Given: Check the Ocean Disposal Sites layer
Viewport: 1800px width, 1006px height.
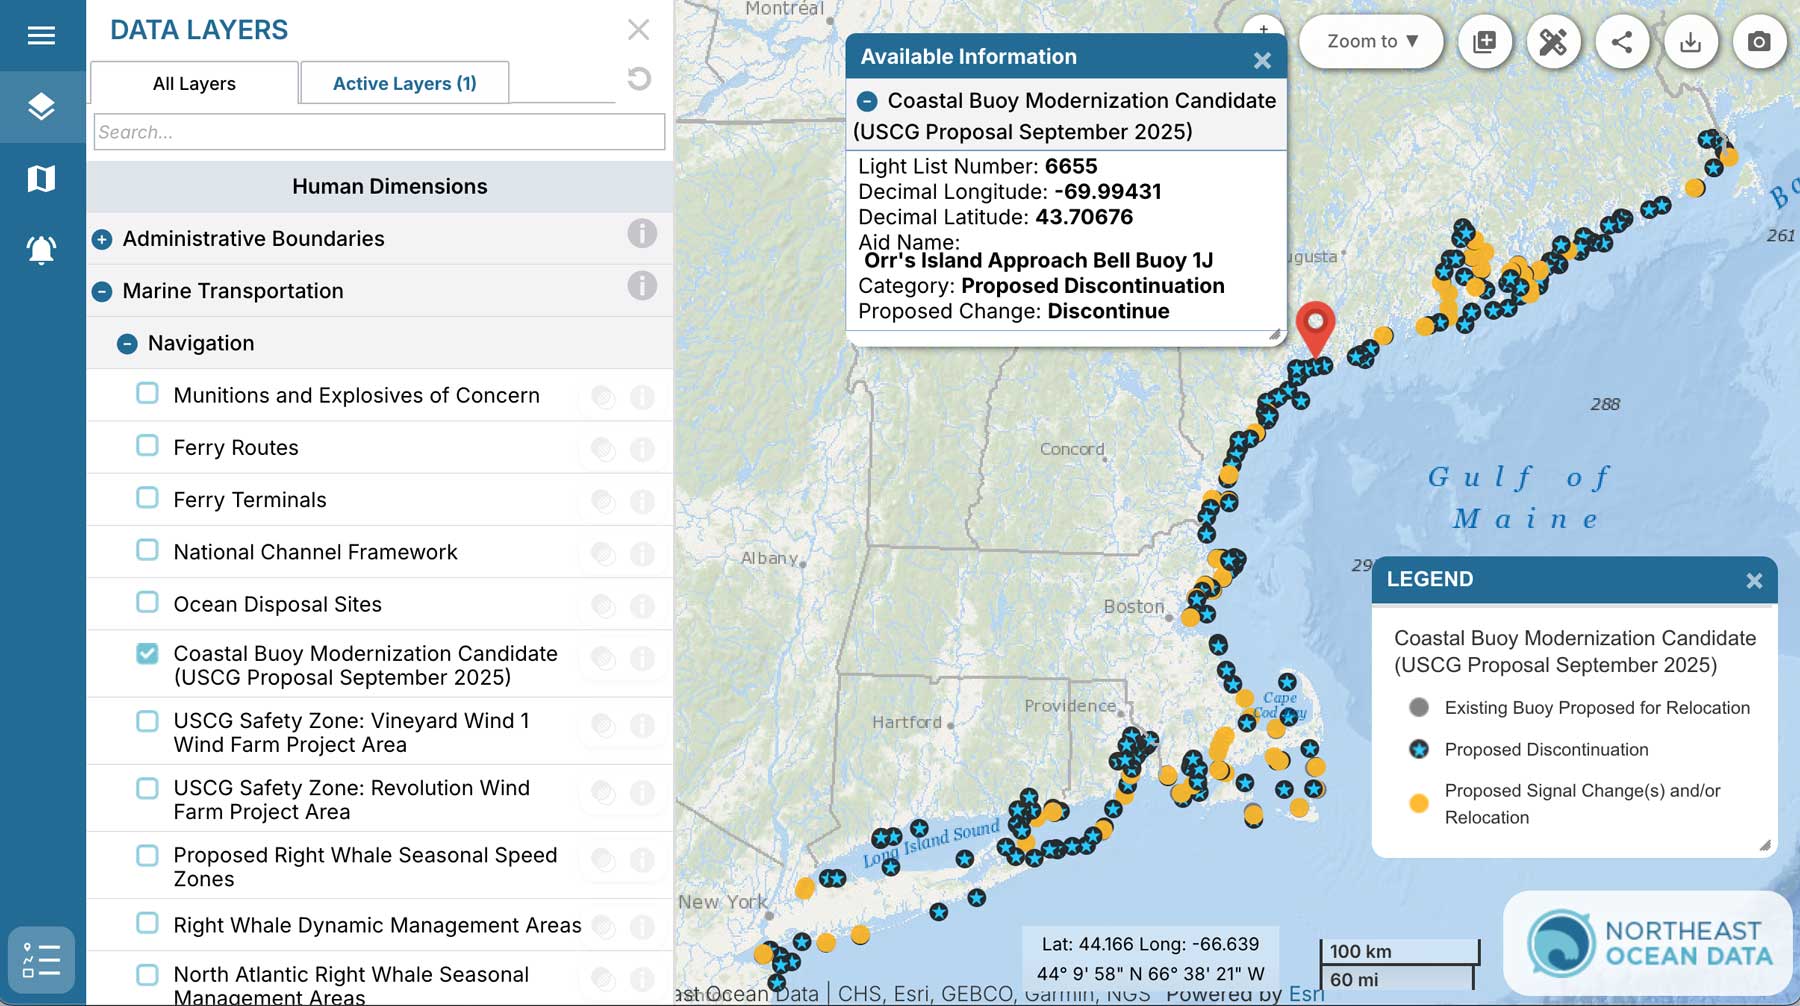Looking at the screenshot, I should tap(147, 602).
